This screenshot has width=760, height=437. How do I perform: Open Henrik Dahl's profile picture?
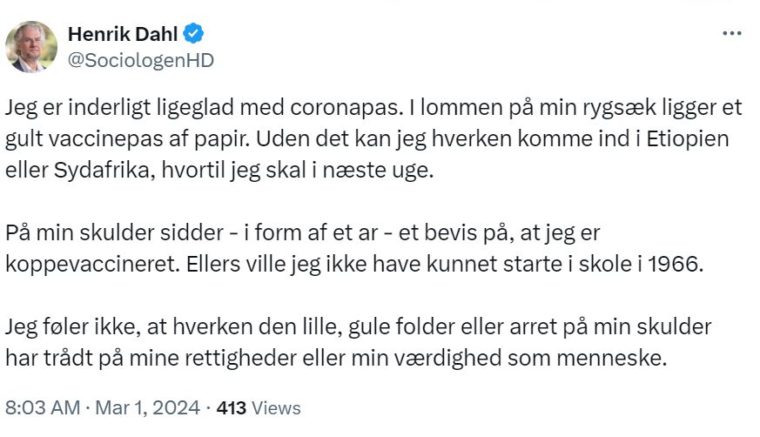pyautogui.click(x=31, y=46)
